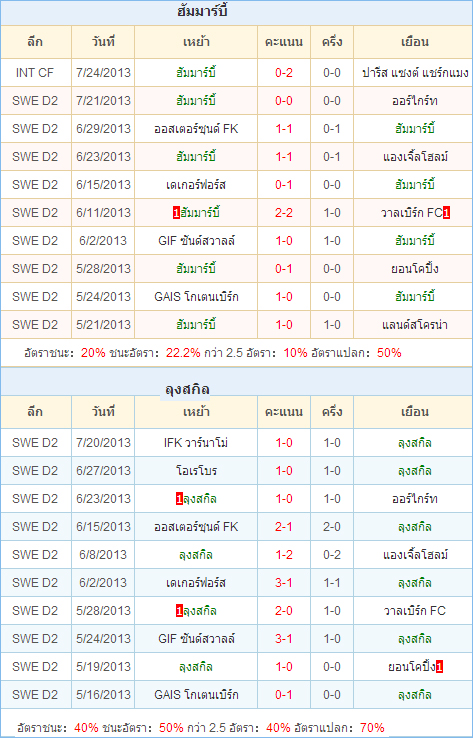Open แลนด์สโครน่า team name
473x738 pixels.
click(x=415, y=325)
